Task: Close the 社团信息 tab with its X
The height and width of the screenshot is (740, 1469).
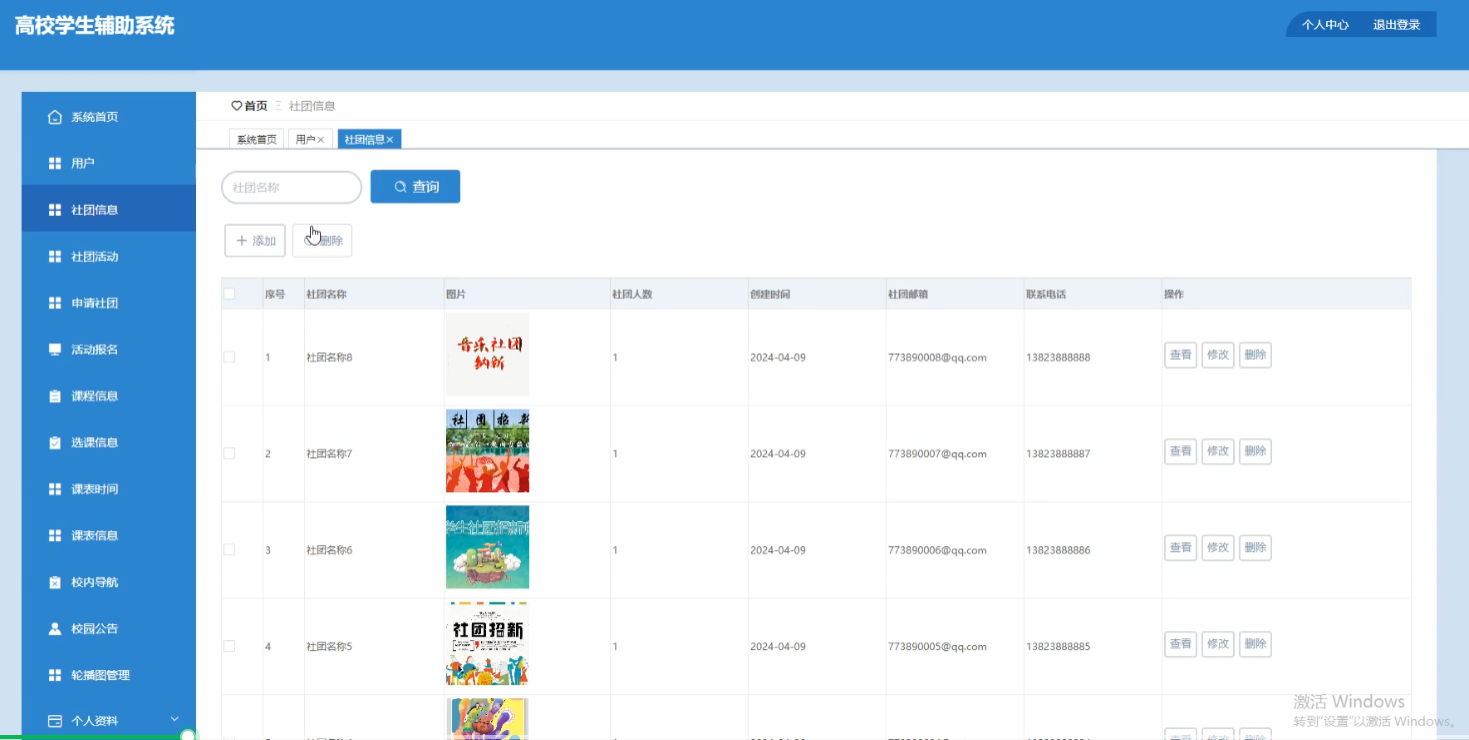Action: click(x=390, y=140)
